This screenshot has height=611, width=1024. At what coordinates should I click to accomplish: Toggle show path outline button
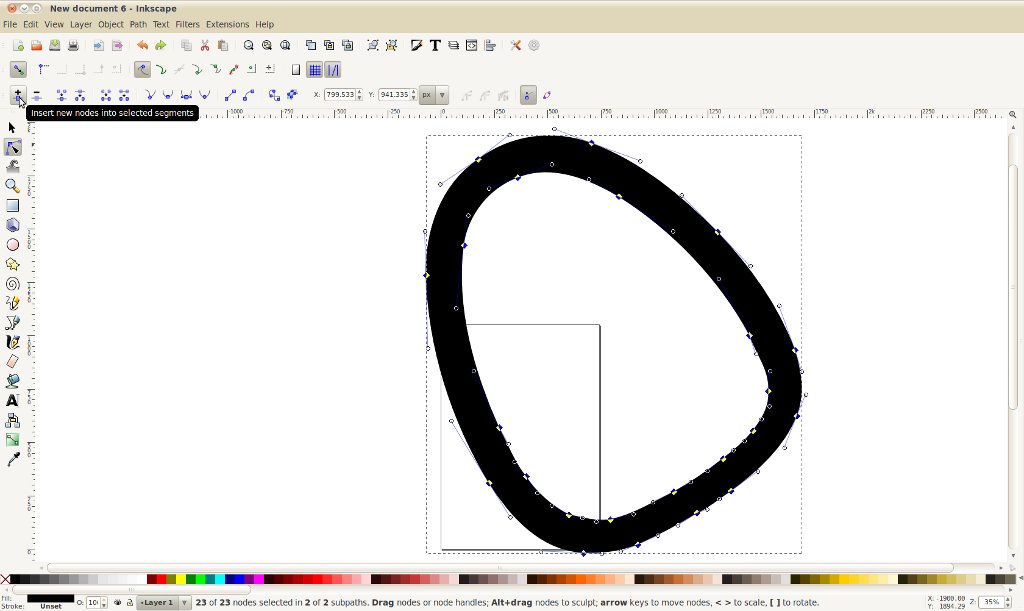pyautogui.click(x=547, y=95)
